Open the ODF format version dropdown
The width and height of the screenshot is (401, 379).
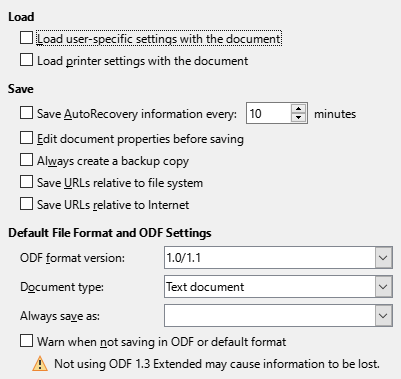383,258
